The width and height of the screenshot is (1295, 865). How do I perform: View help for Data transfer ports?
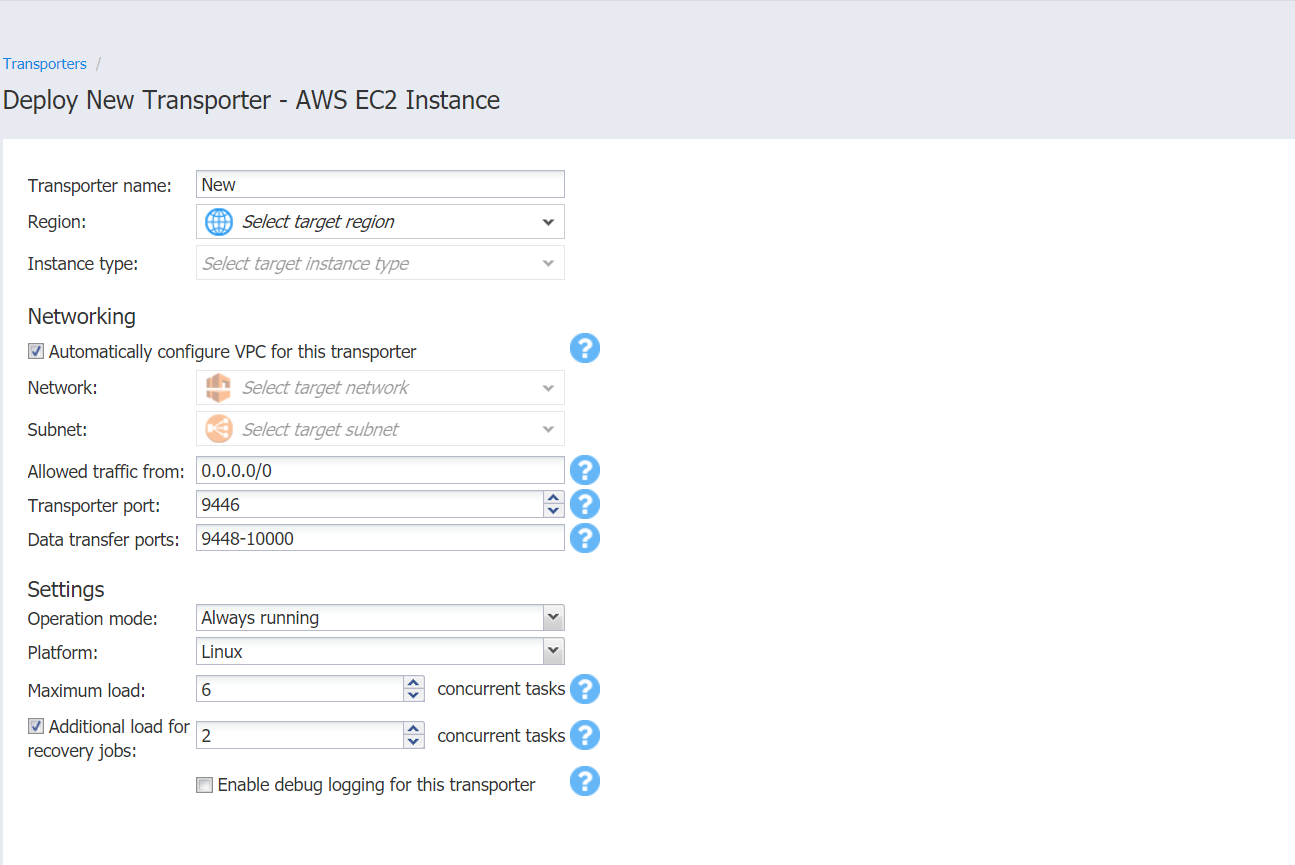click(585, 538)
